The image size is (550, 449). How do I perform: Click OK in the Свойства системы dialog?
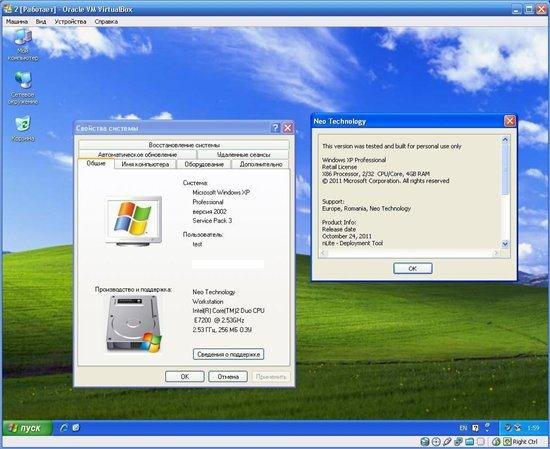click(185, 376)
